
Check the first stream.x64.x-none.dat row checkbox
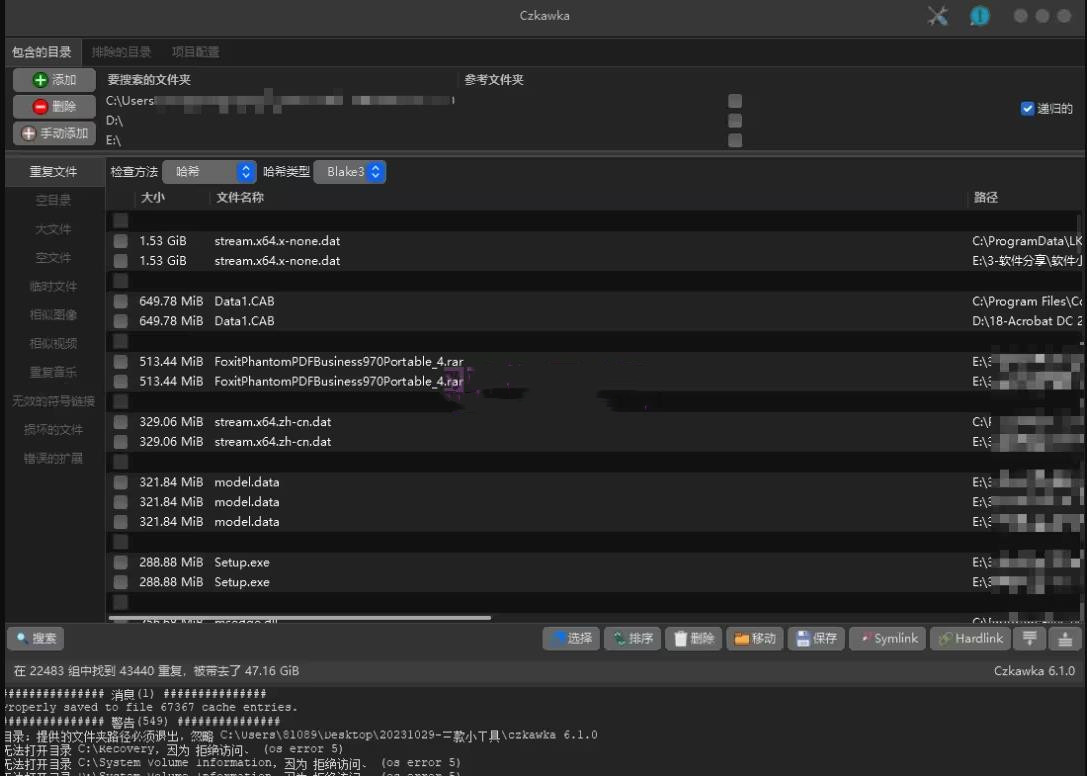tap(120, 241)
